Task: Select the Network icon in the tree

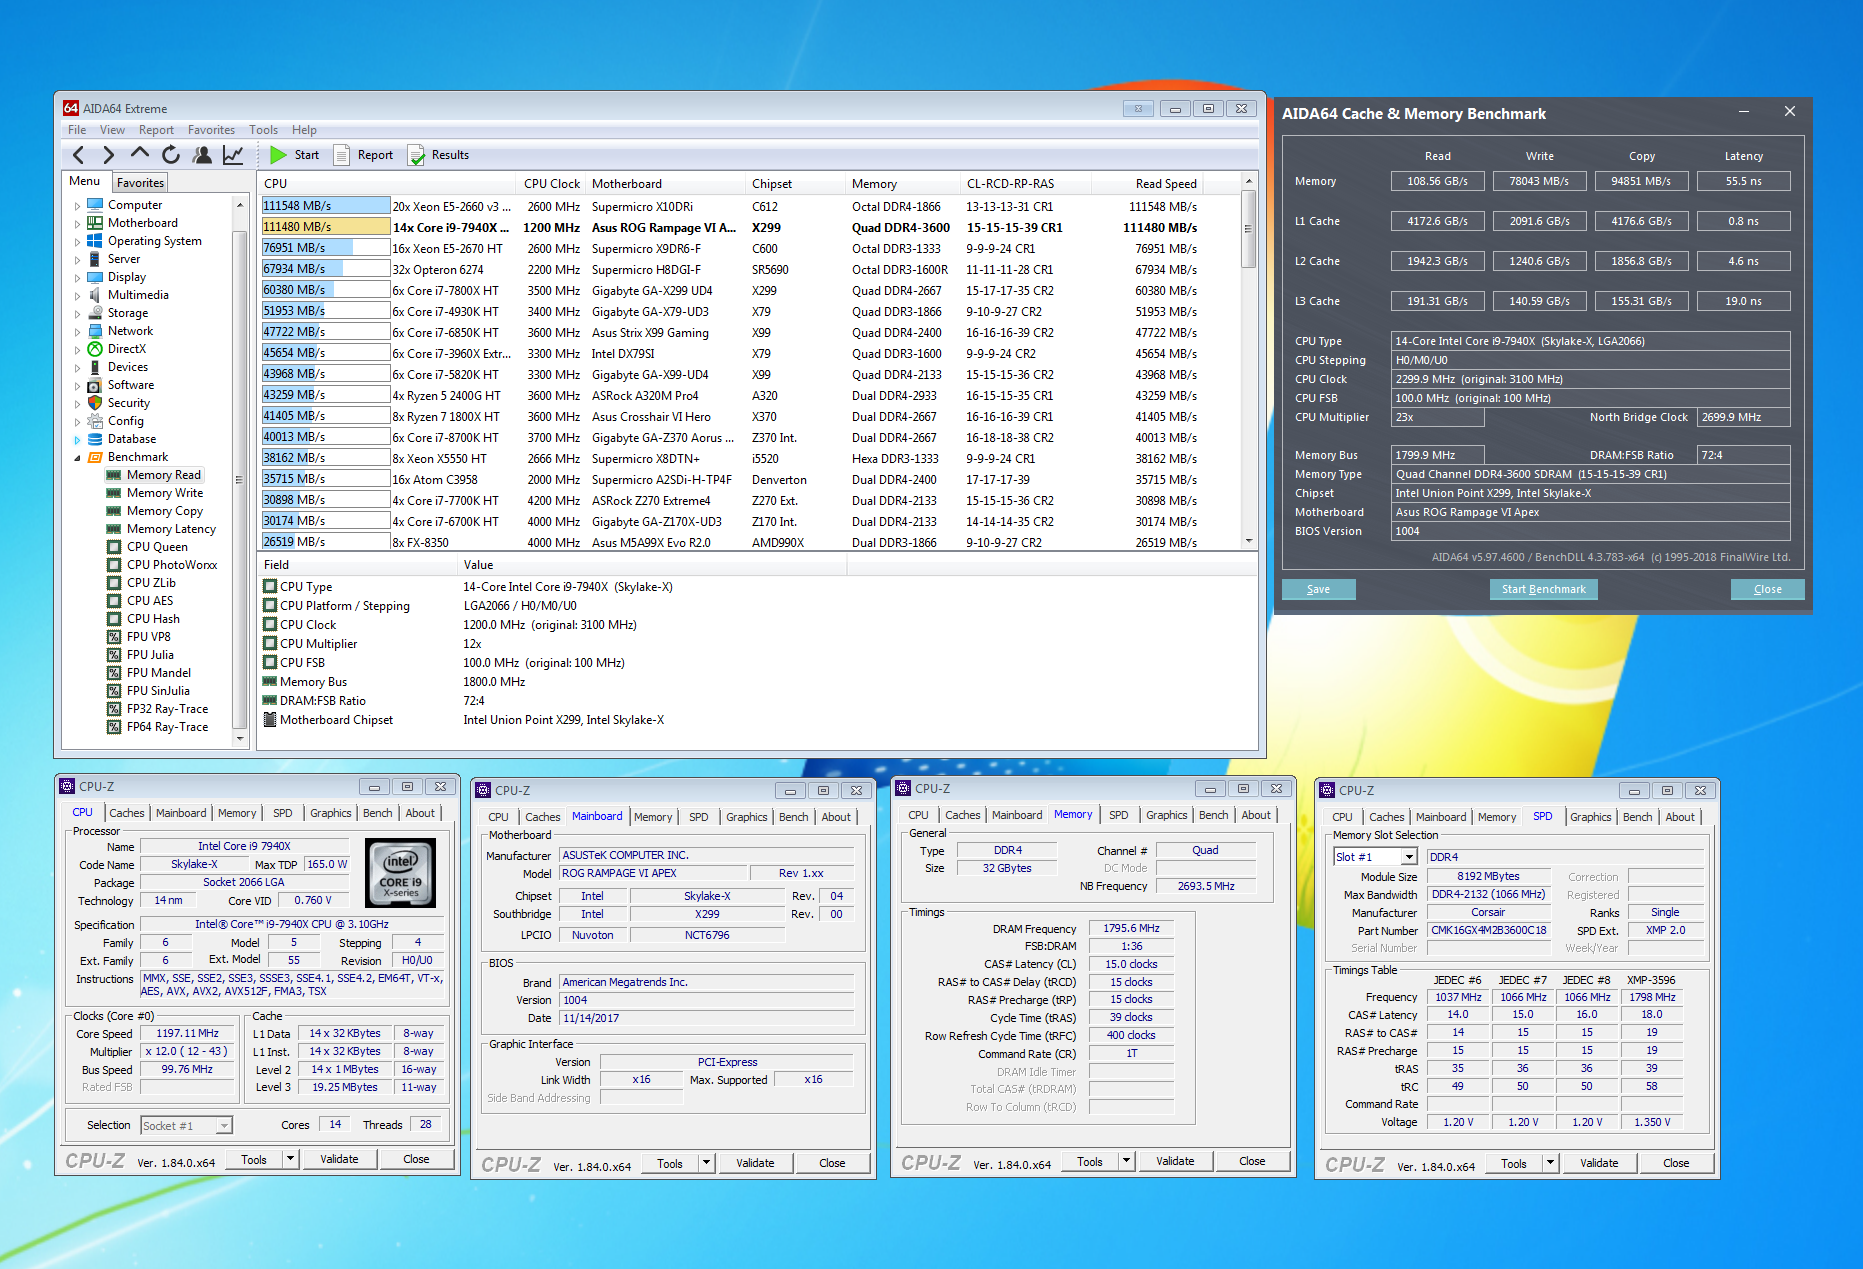Action: click(95, 331)
